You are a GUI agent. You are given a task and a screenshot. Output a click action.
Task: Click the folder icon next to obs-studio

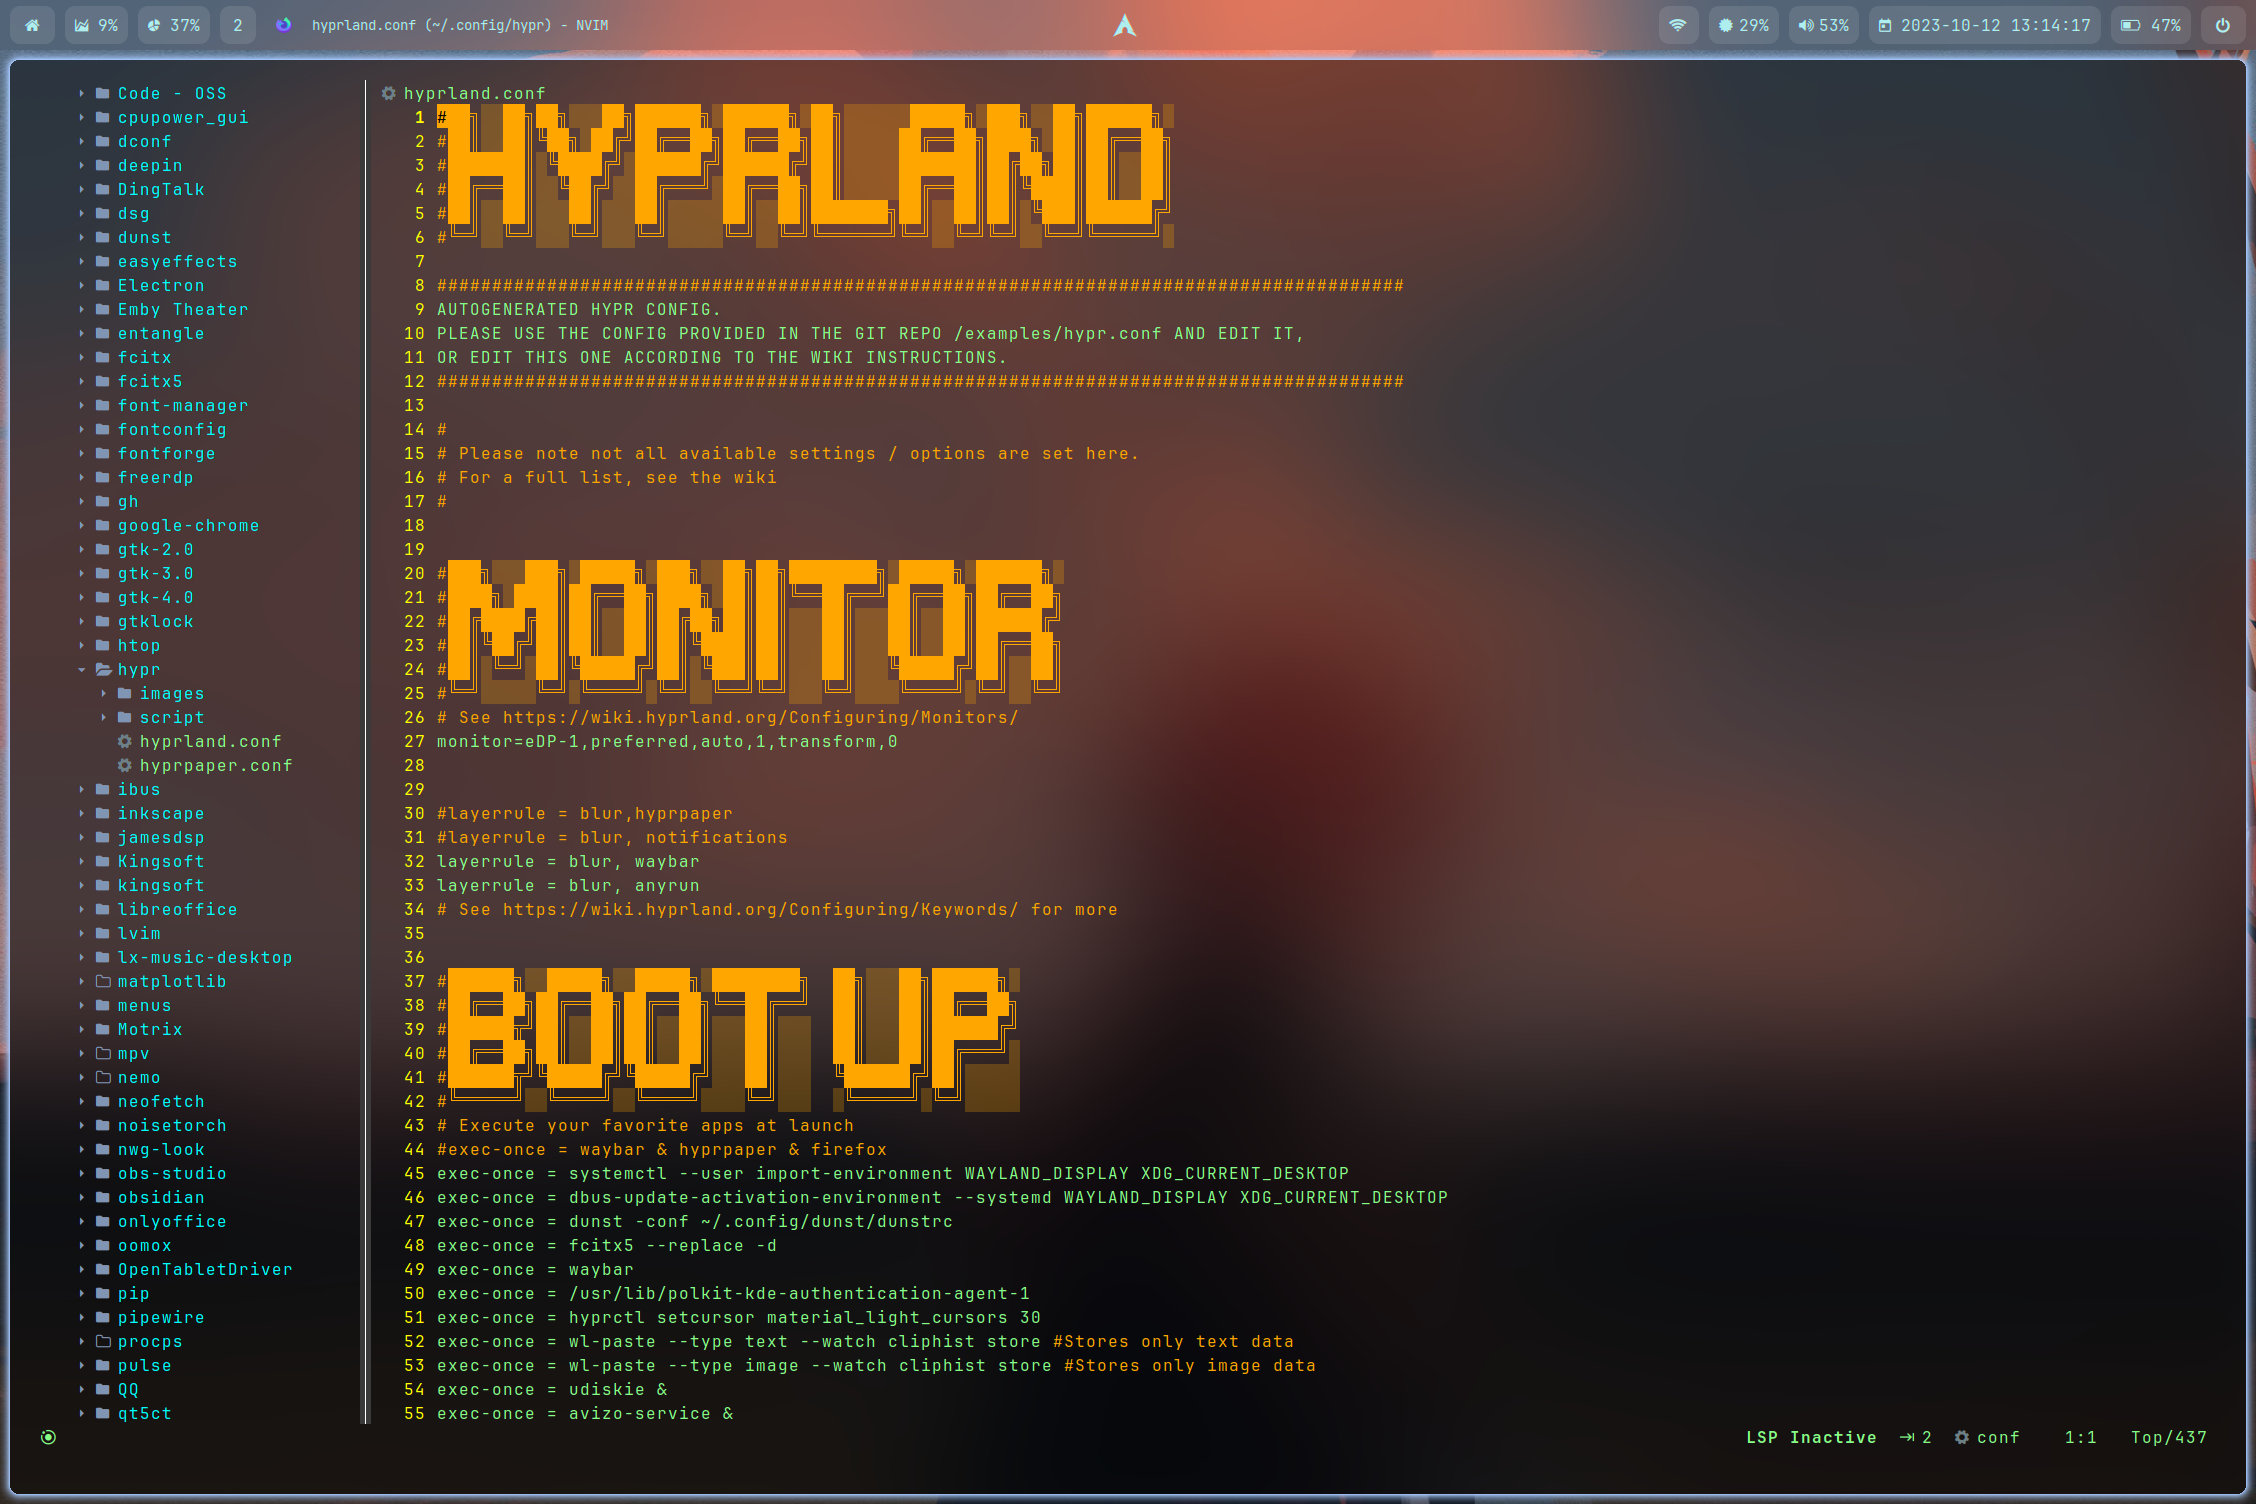[x=103, y=1173]
